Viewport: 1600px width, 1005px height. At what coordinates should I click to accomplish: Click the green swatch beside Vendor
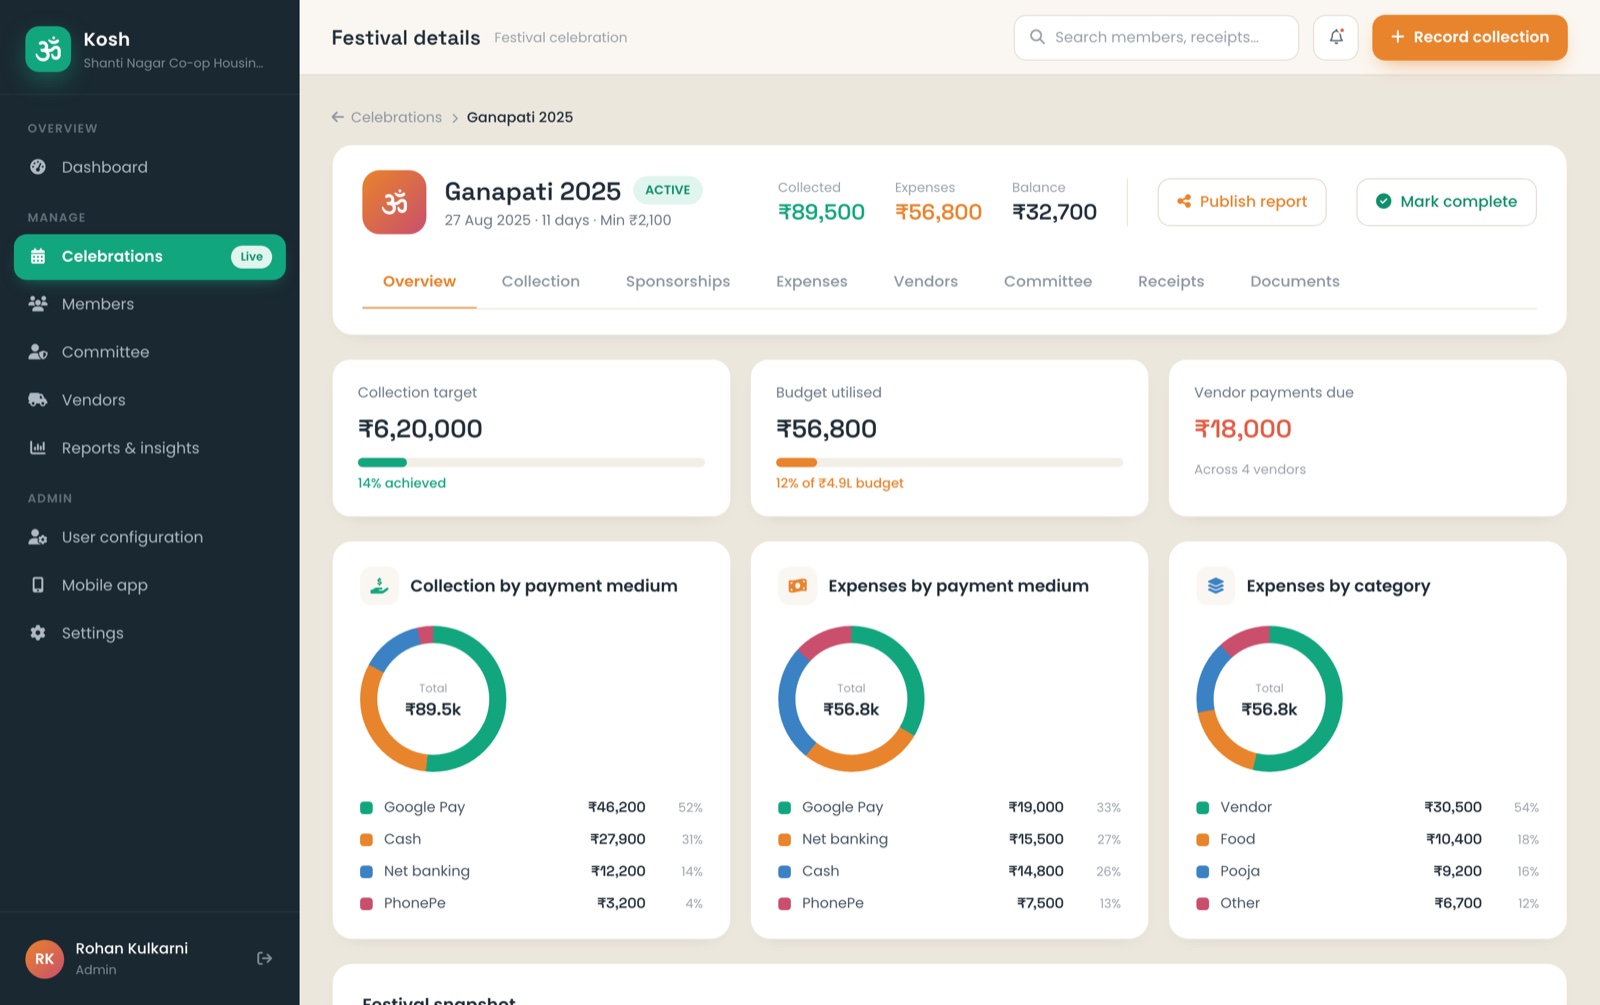click(x=1202, y=808)
